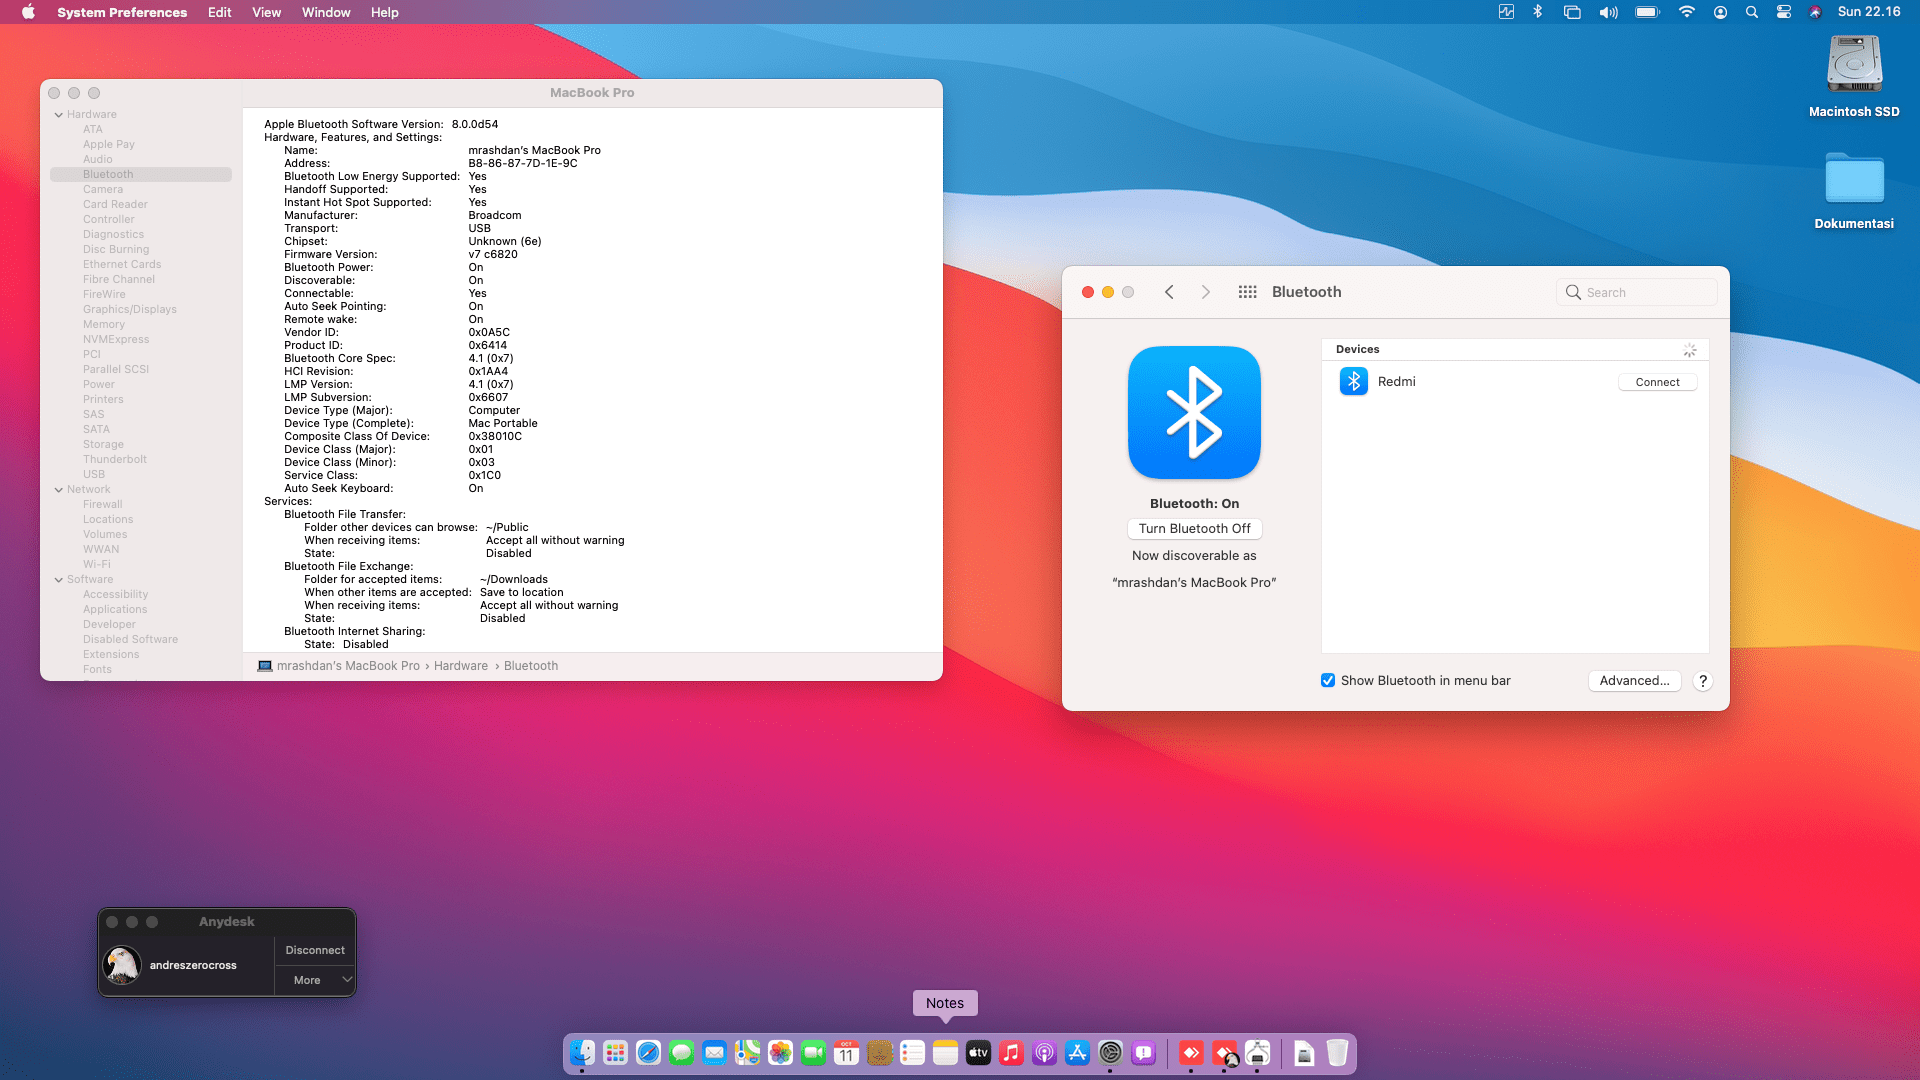Collapse the Hardware section

[x=59, y=115]
